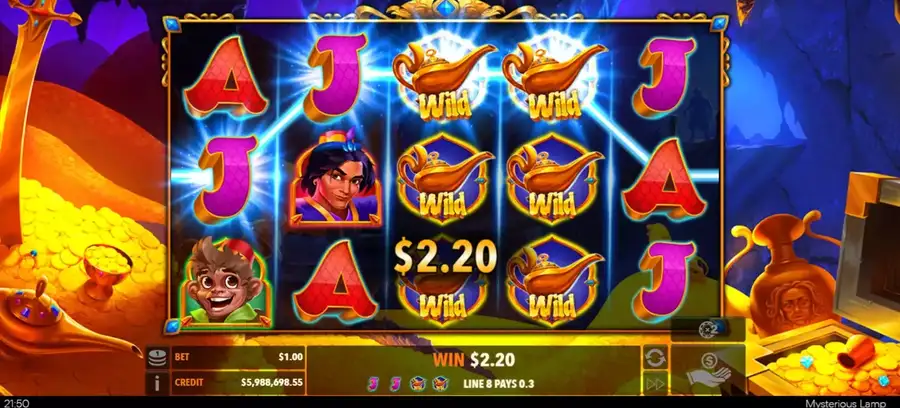Click the WIN $2.20 display

474,360
